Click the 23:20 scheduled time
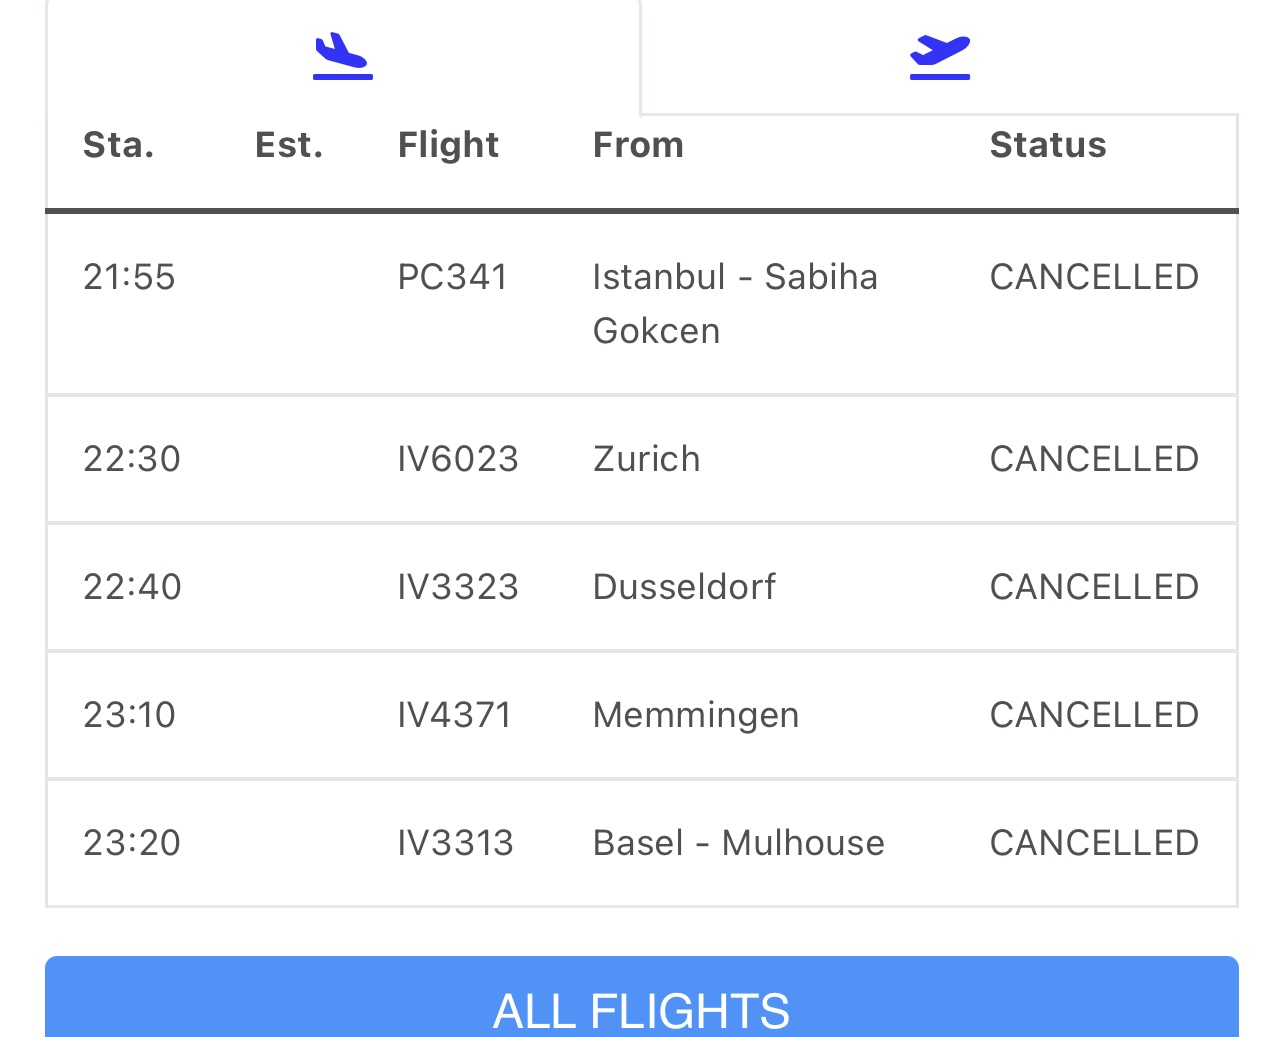This screenshot has height=1037, width=1284. tap(132, 843)
